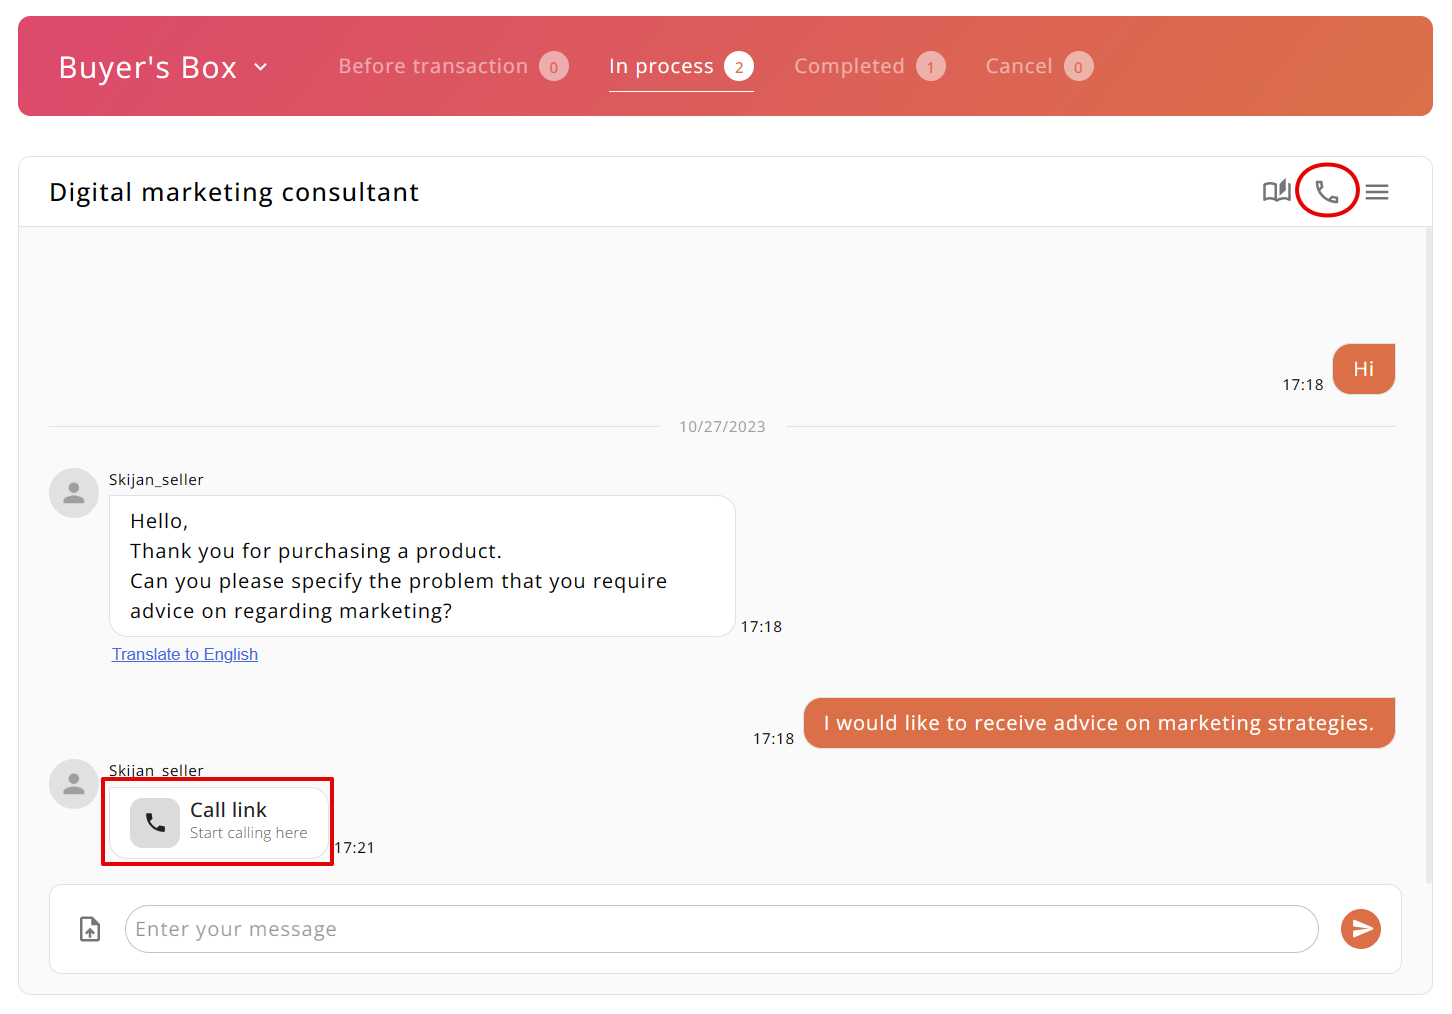Image resolution: width=1452 pixels, height=1014 pixels.
Task: Click the 17:21 timestamp by Call link
Action: click(x=354, y=848)
